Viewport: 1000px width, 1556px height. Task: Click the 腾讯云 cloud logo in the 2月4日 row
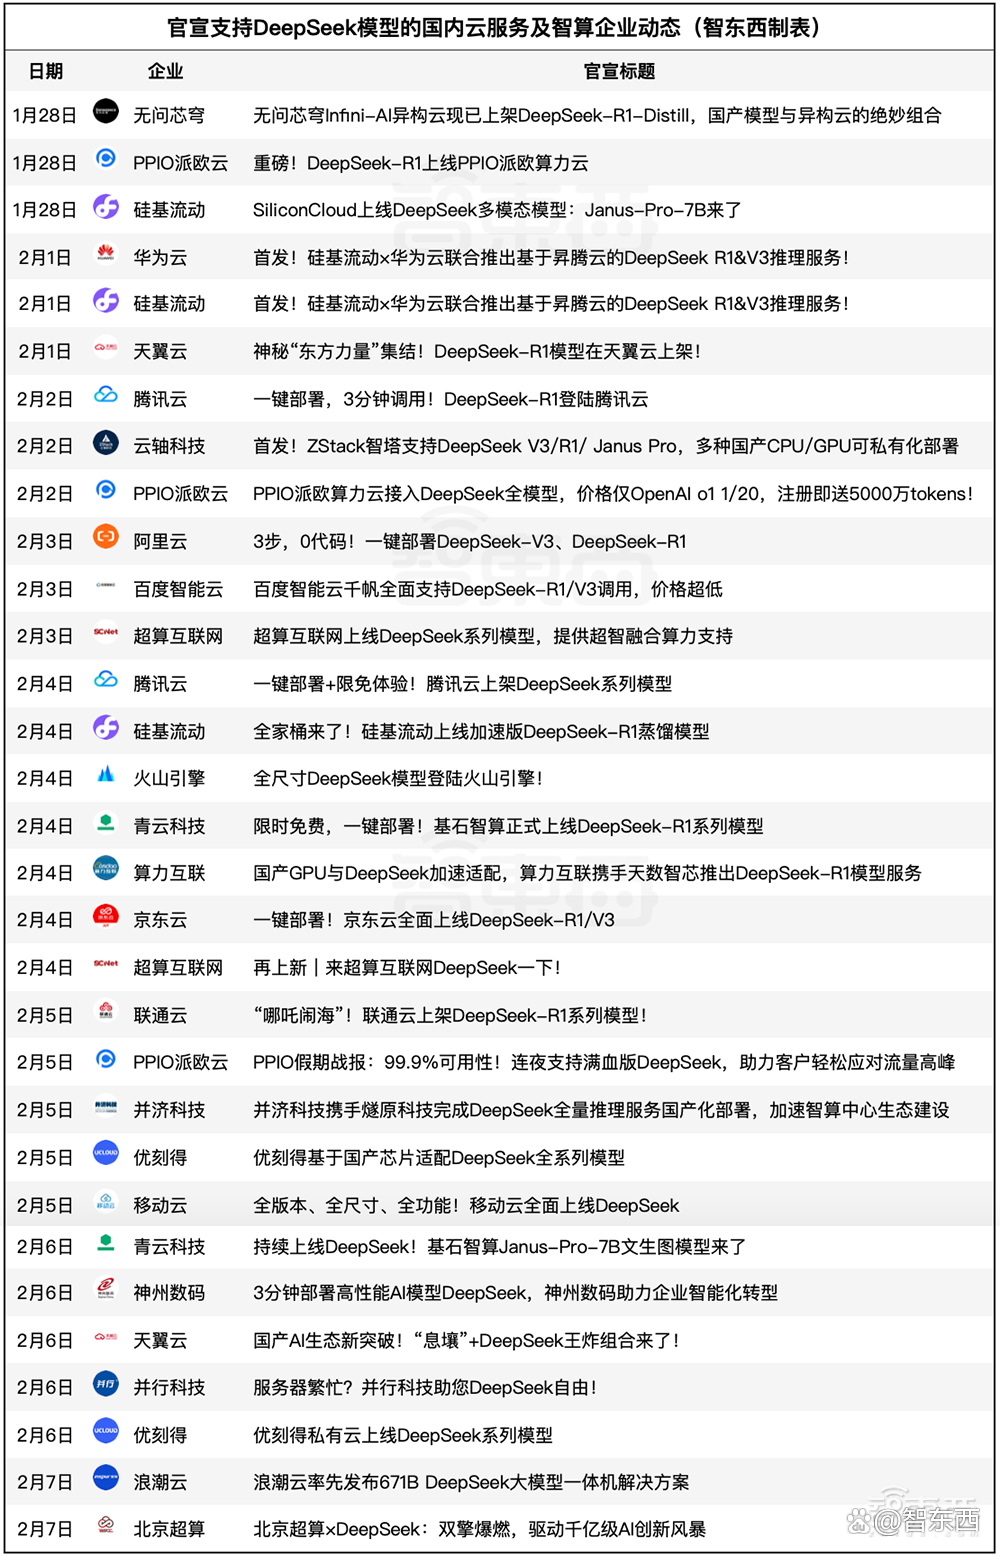point(106,680)
